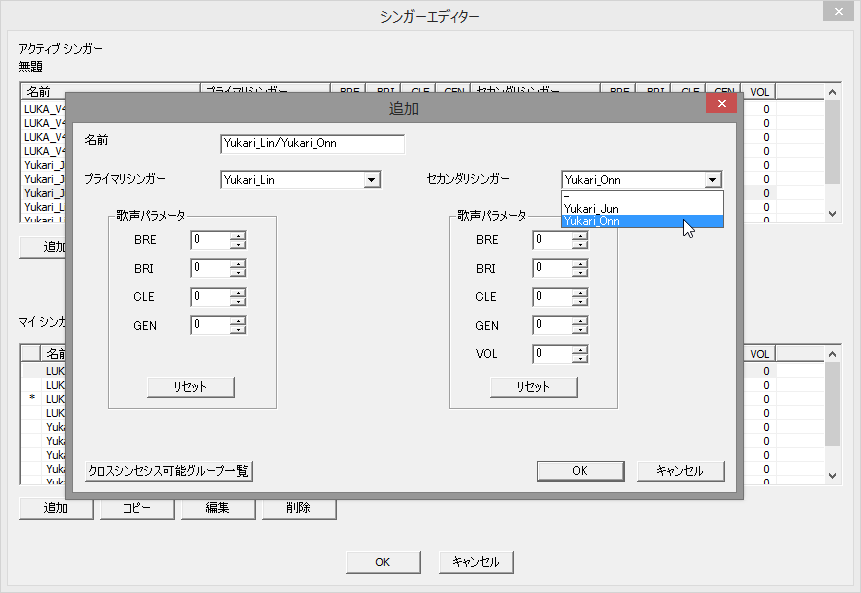Viewport: 861px width, 593px height.
Task: Click the up arrow of the active singer list scrollbar
Action: 832,92
